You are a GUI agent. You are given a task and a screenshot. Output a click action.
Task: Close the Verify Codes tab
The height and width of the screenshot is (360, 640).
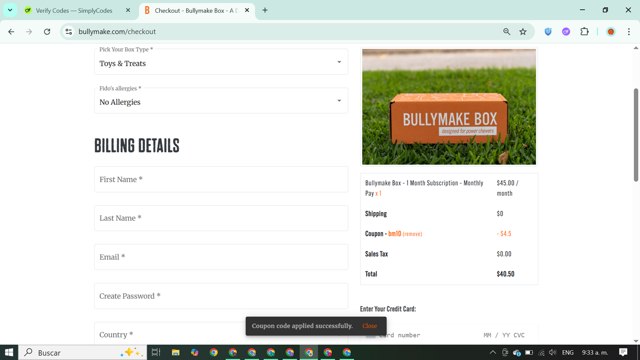pyautogui.click(x=128, y=10)
